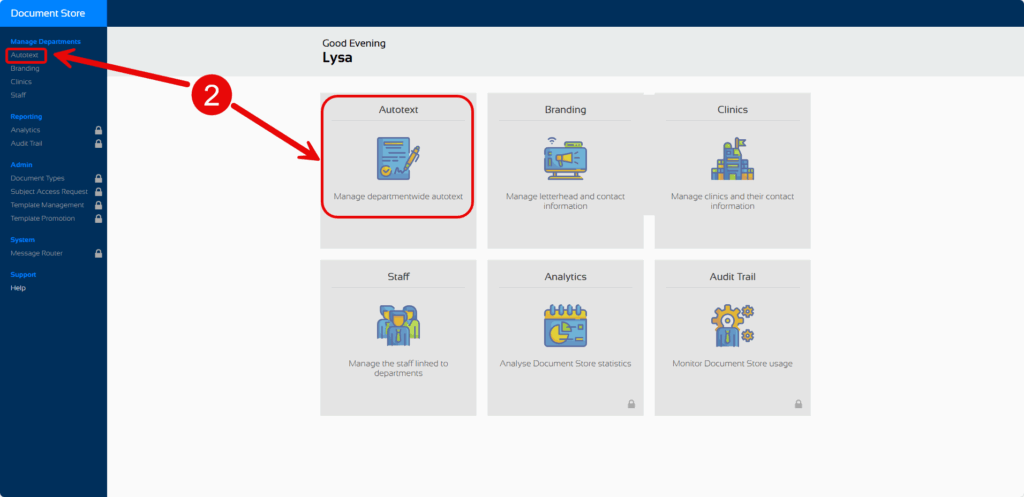The image size is (1024, 497).
Task: Click lock icon beside Analytics in sidebar
Action: pos(99,130)
